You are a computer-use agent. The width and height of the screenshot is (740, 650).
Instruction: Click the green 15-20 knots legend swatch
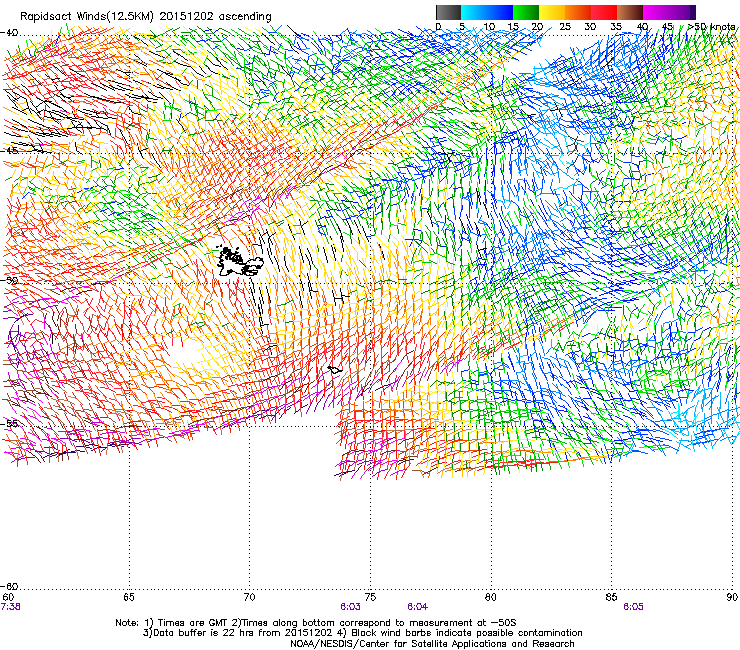pyautogui.click(x=526, y=12)
